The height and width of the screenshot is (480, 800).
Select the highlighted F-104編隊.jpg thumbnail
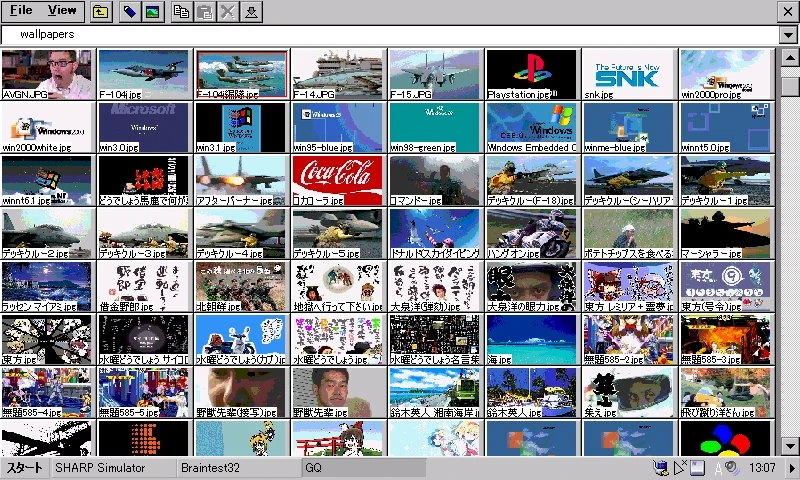[x=242, y=74]
